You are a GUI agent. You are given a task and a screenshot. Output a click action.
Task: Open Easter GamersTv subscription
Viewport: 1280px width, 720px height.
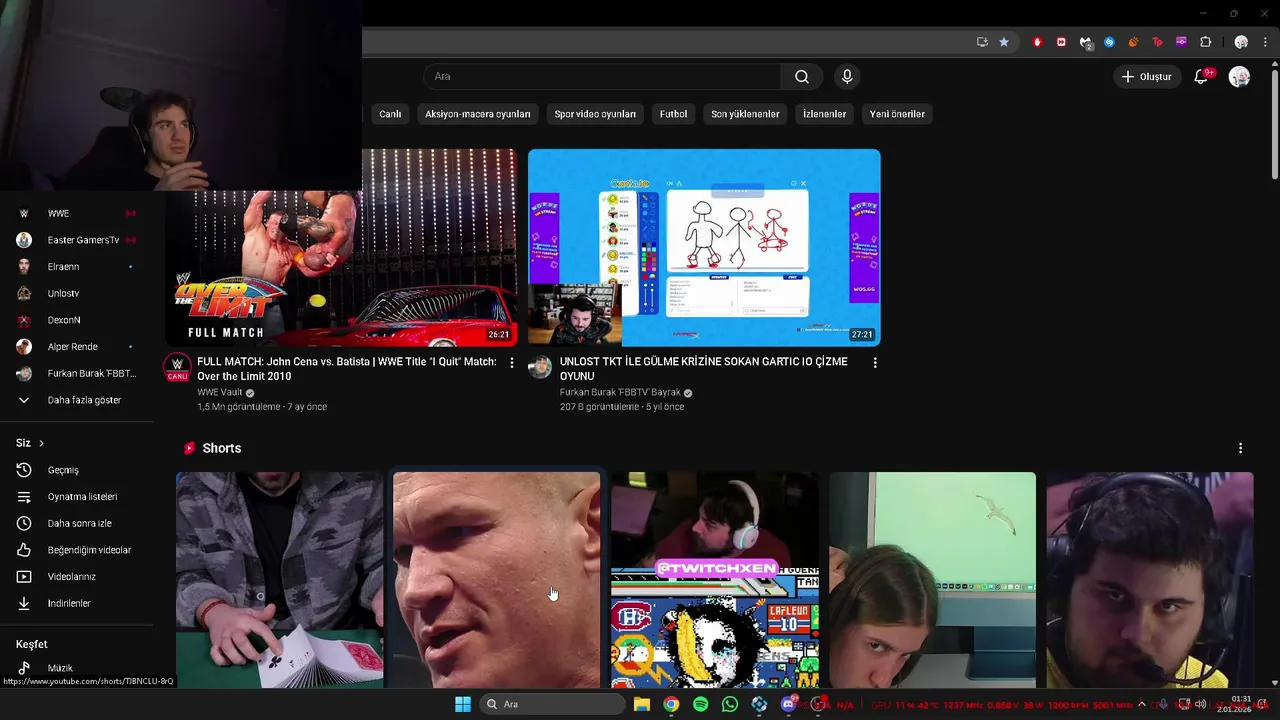(x=78, y=240)
